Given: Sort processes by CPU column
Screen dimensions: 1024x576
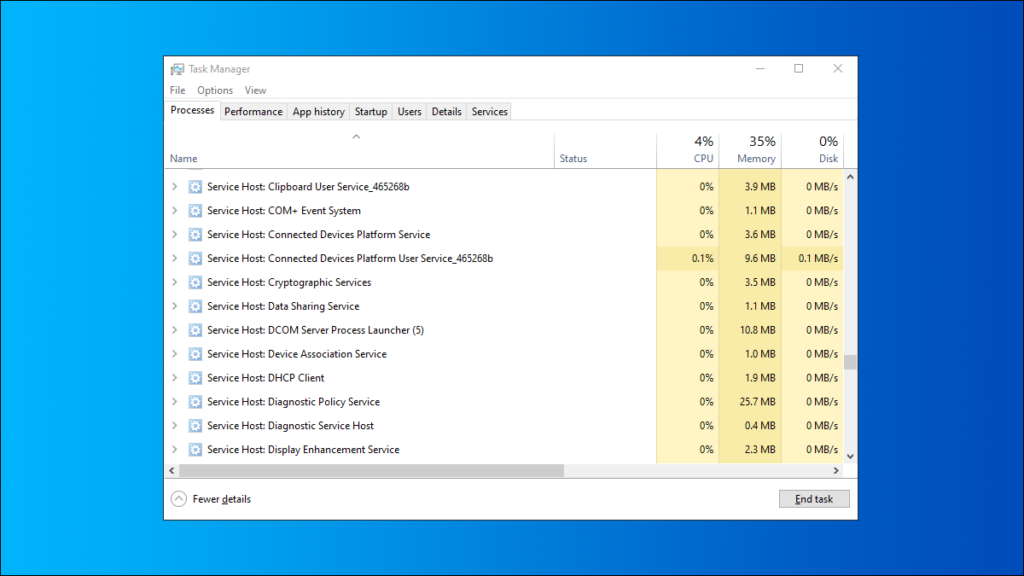Looking at the screenshot, I should pos(688,152).
